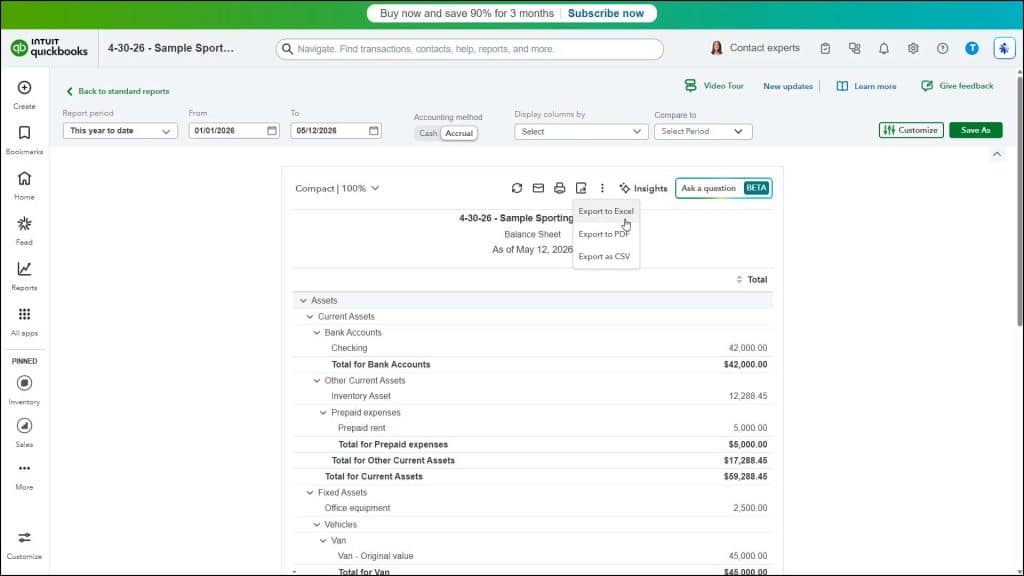Image resolution: width=1024 pixels, height=576 pixels.
Task: Click Subscribe now link
Action: click(x=605, y=13)
